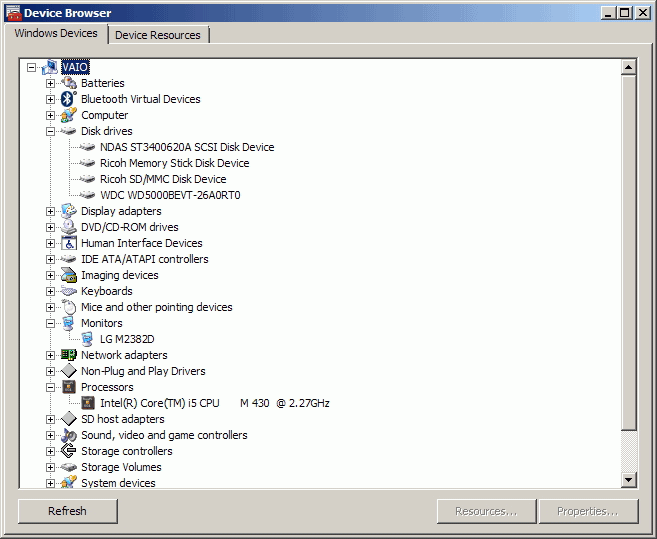
Task: Click the Ricoh Memory Stick disk icon
Action: pos(88,163)
